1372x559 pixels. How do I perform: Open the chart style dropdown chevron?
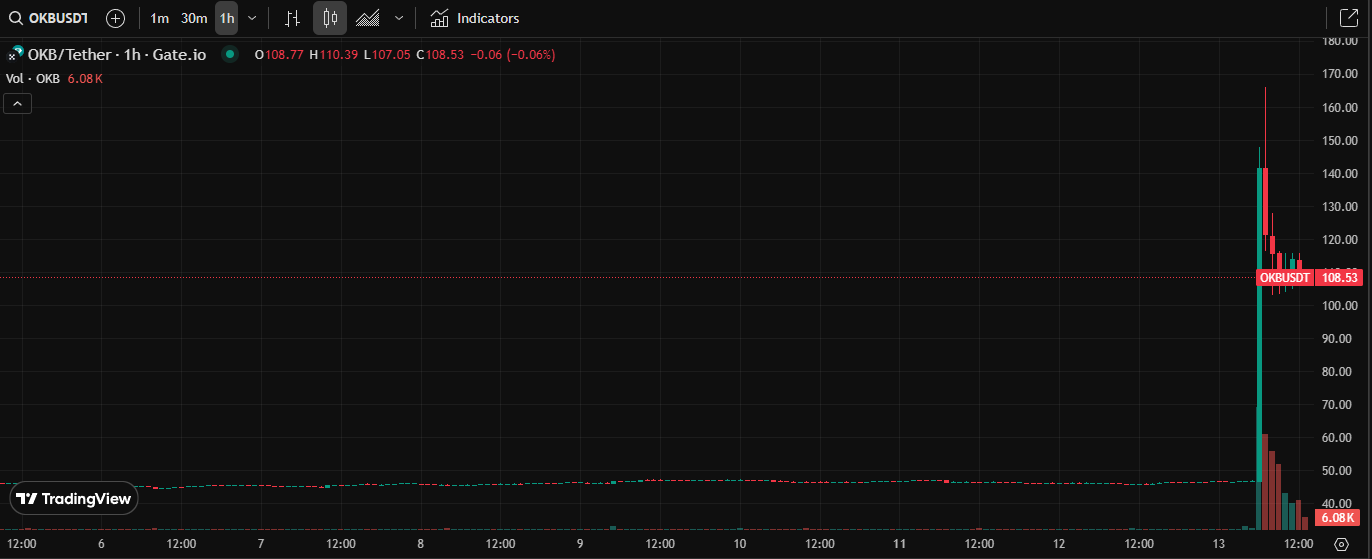coord(399,18)
